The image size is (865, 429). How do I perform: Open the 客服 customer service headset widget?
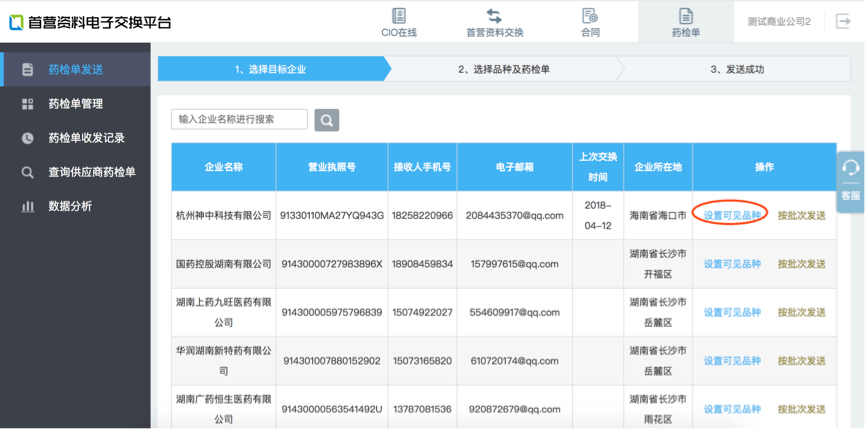pos(851,181)
